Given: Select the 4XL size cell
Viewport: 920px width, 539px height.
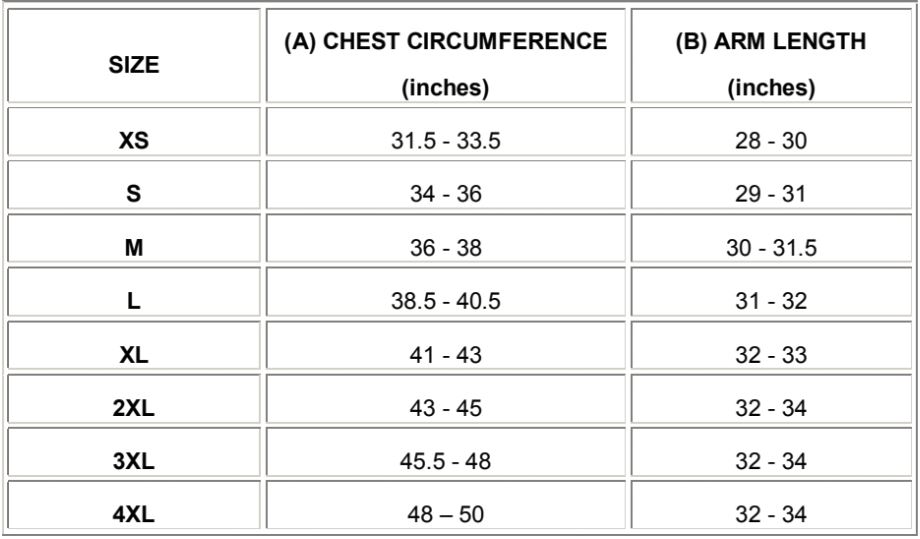Looking at the screenshot, I should click(x=134, y=516).
